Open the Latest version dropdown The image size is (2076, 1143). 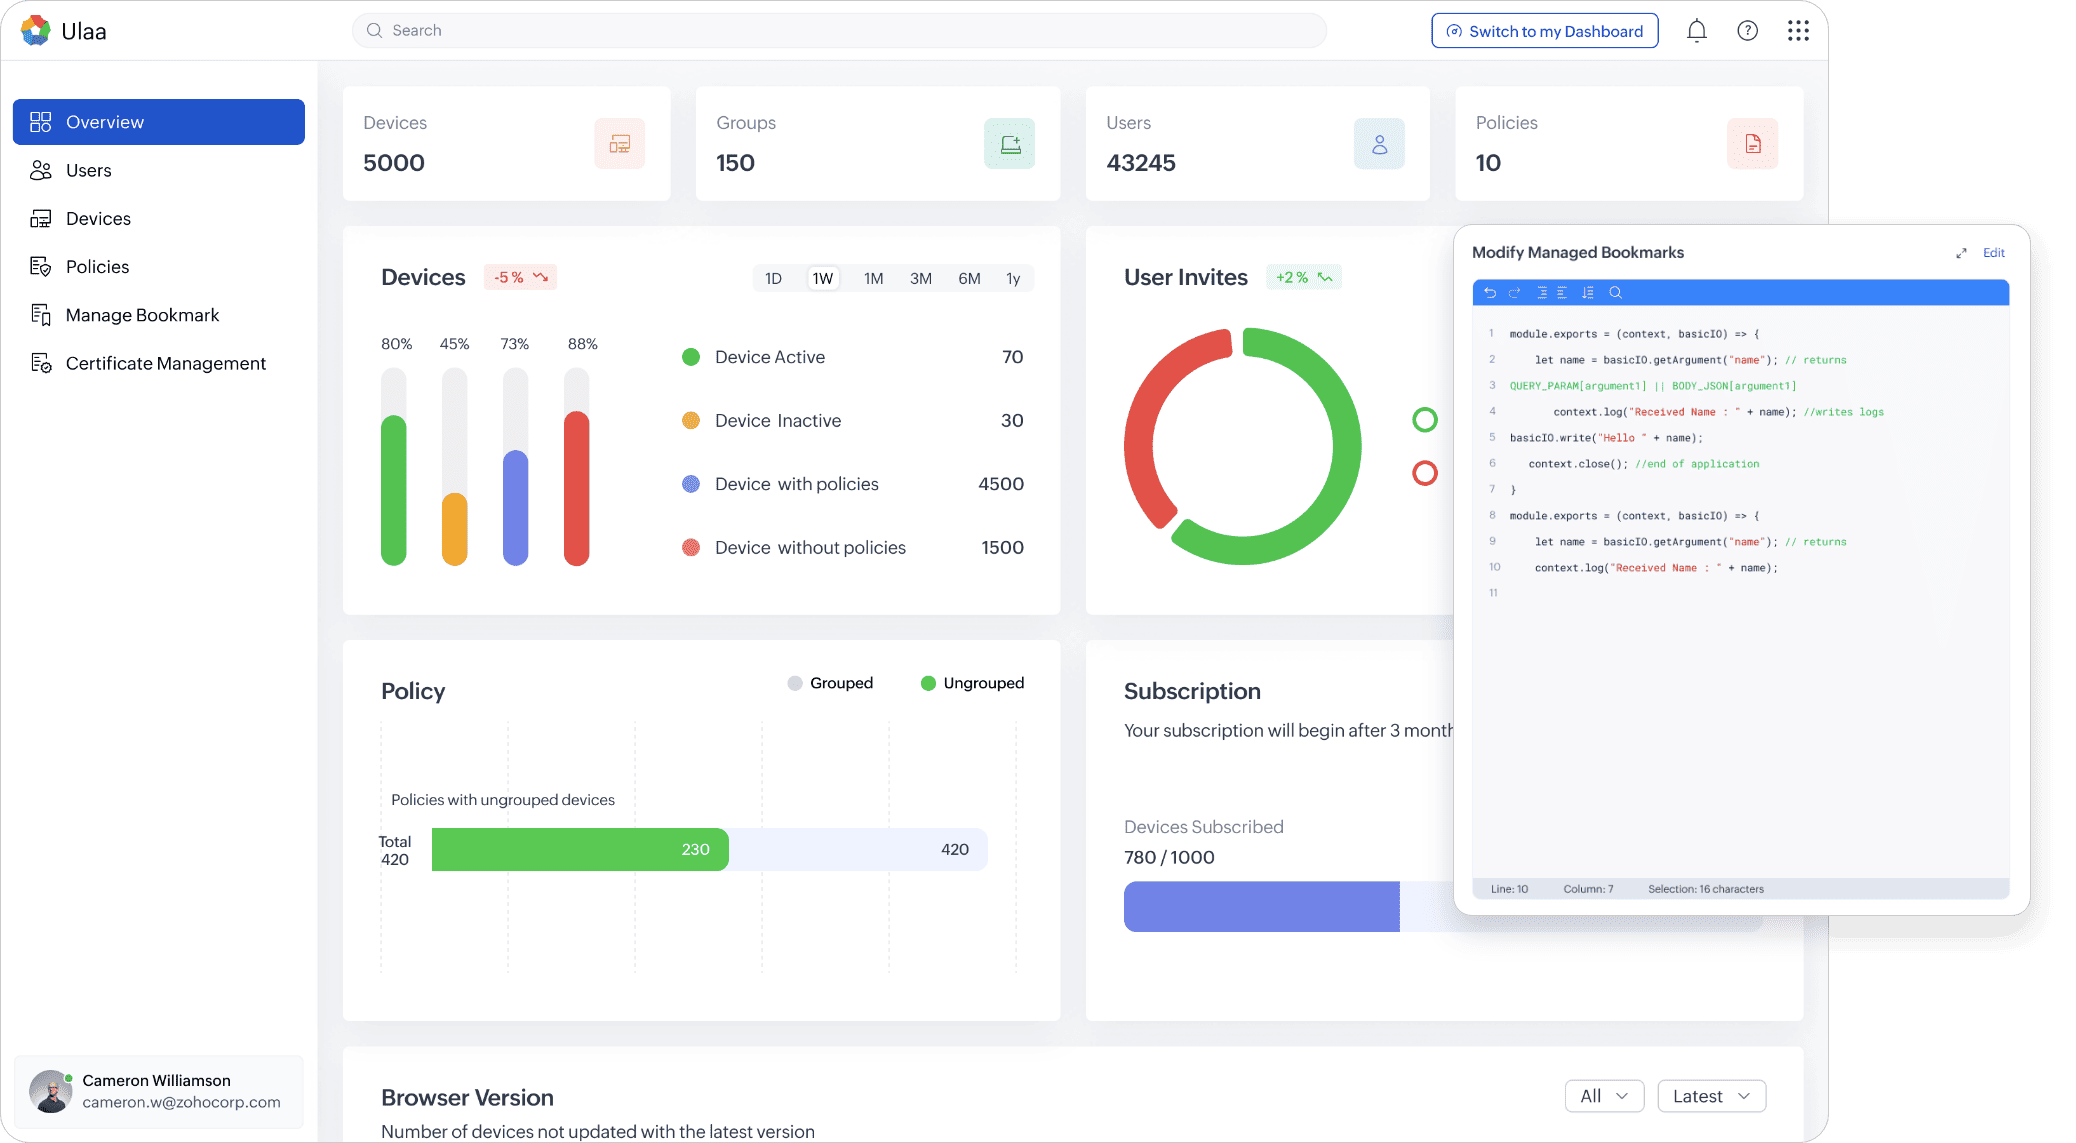[x=1711, y=1096]
